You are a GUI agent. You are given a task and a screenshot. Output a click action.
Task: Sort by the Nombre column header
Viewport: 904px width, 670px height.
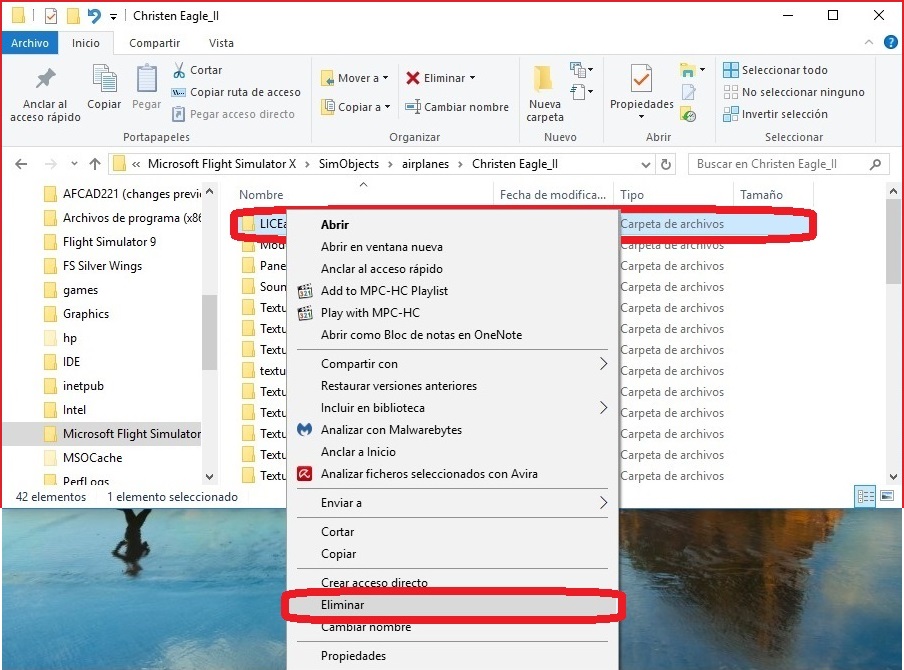point(261,195)
